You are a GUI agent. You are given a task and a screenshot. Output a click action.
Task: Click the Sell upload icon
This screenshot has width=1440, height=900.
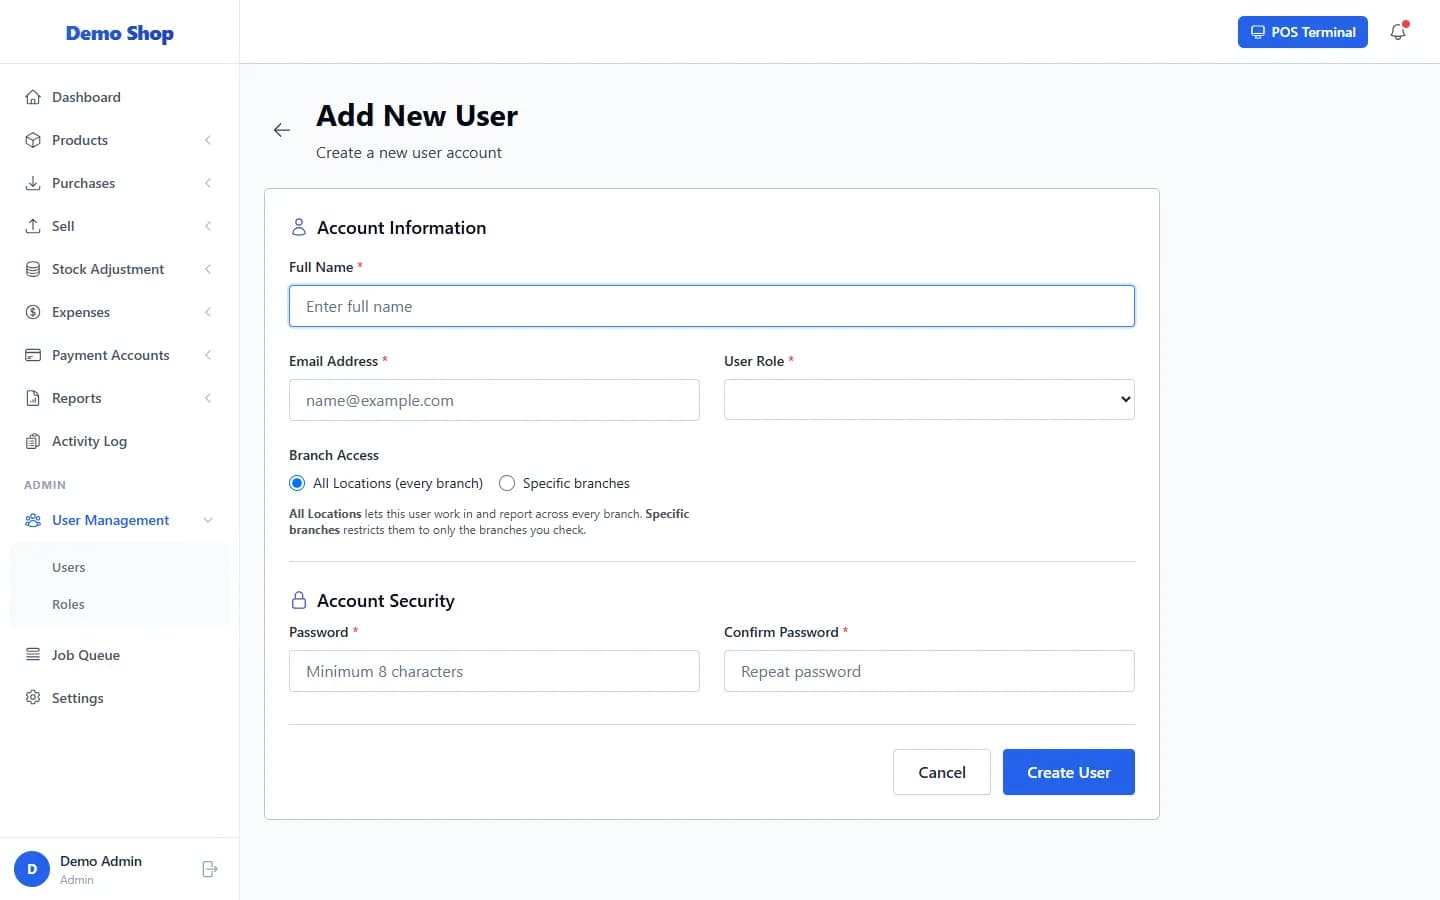point(33,226)
